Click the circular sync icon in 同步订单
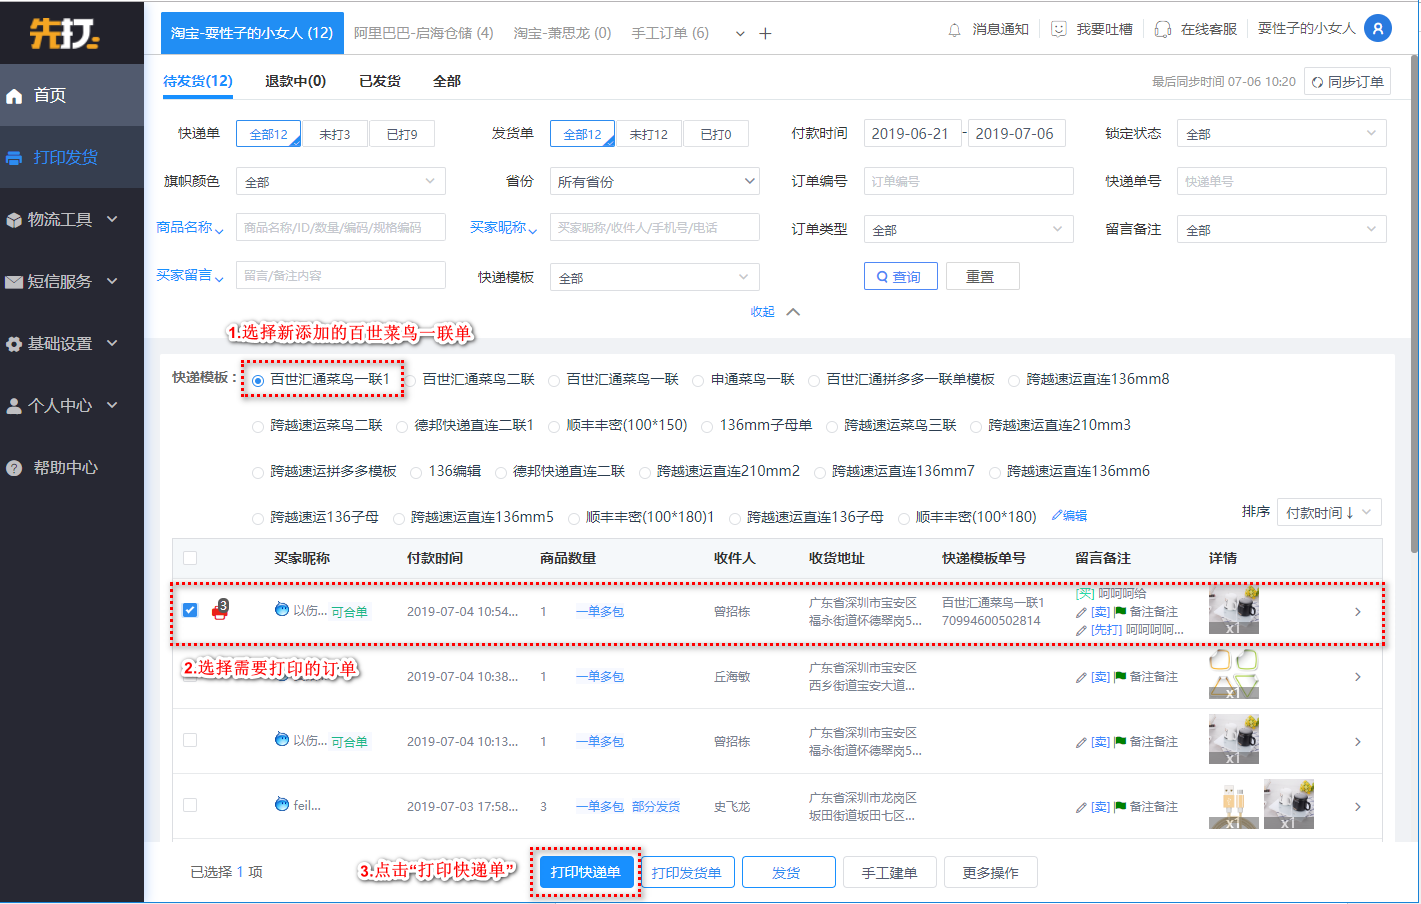Screen dimensions: 1421x904 (x=1318, y=83)
